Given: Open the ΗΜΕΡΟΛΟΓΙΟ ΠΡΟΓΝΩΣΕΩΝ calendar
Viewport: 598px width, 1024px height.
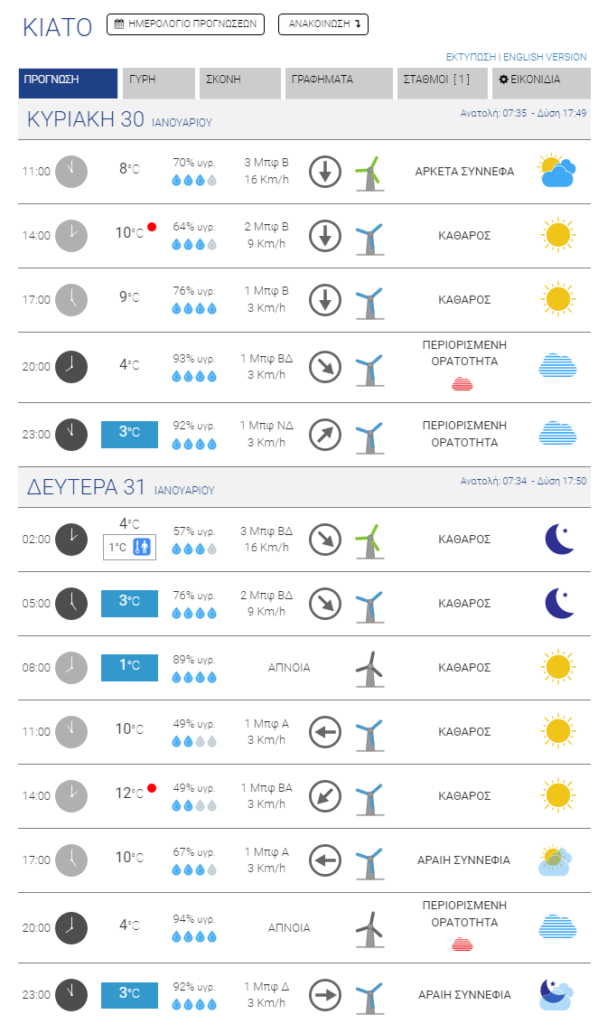Looking at the screenshot, I should (185, 24).
